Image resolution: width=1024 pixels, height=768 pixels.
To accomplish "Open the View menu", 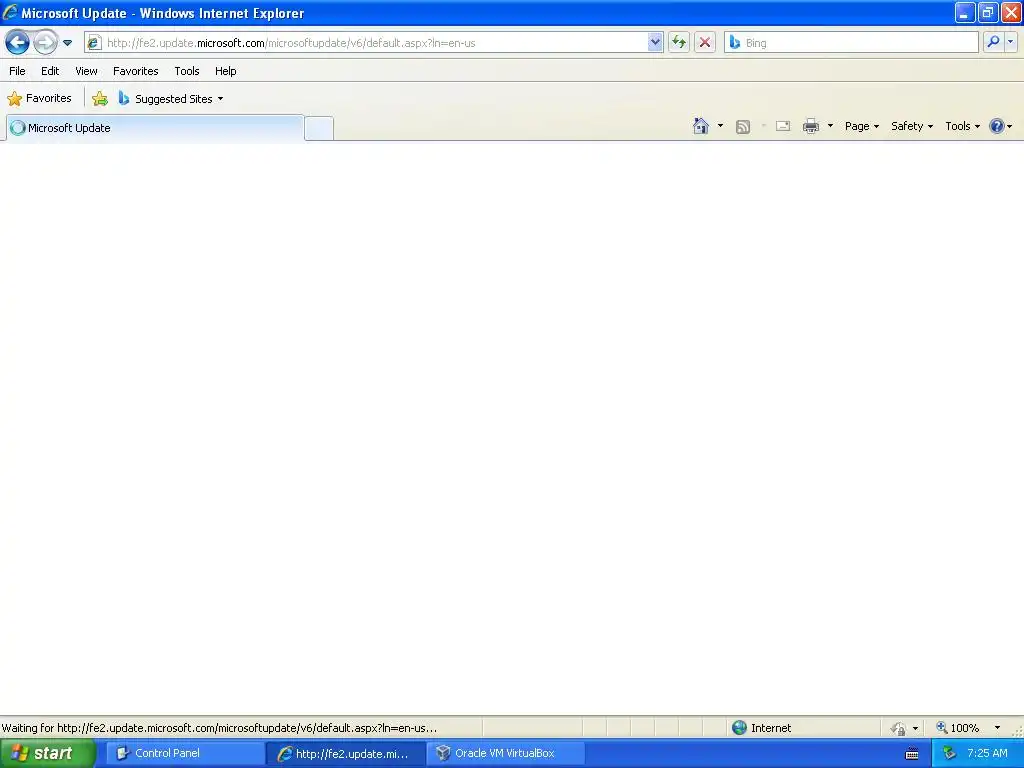I will [86, 71].
